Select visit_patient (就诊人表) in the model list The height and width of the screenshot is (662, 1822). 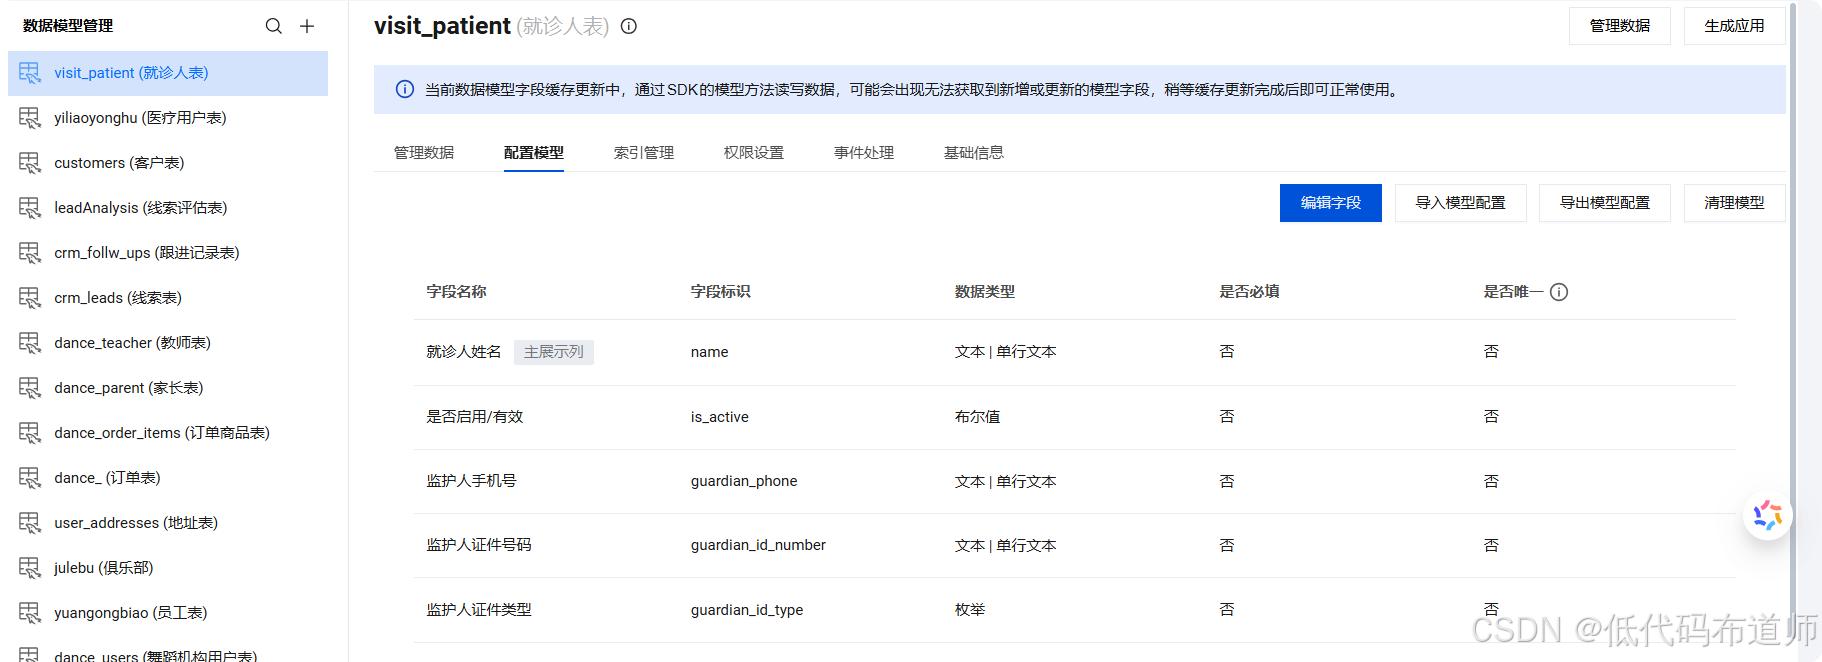click(168, 73)
